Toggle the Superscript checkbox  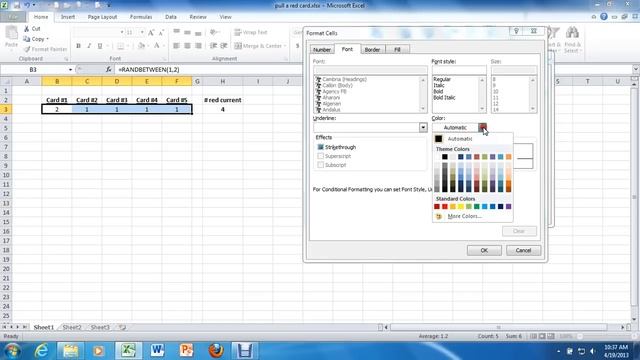click(320, 156)
